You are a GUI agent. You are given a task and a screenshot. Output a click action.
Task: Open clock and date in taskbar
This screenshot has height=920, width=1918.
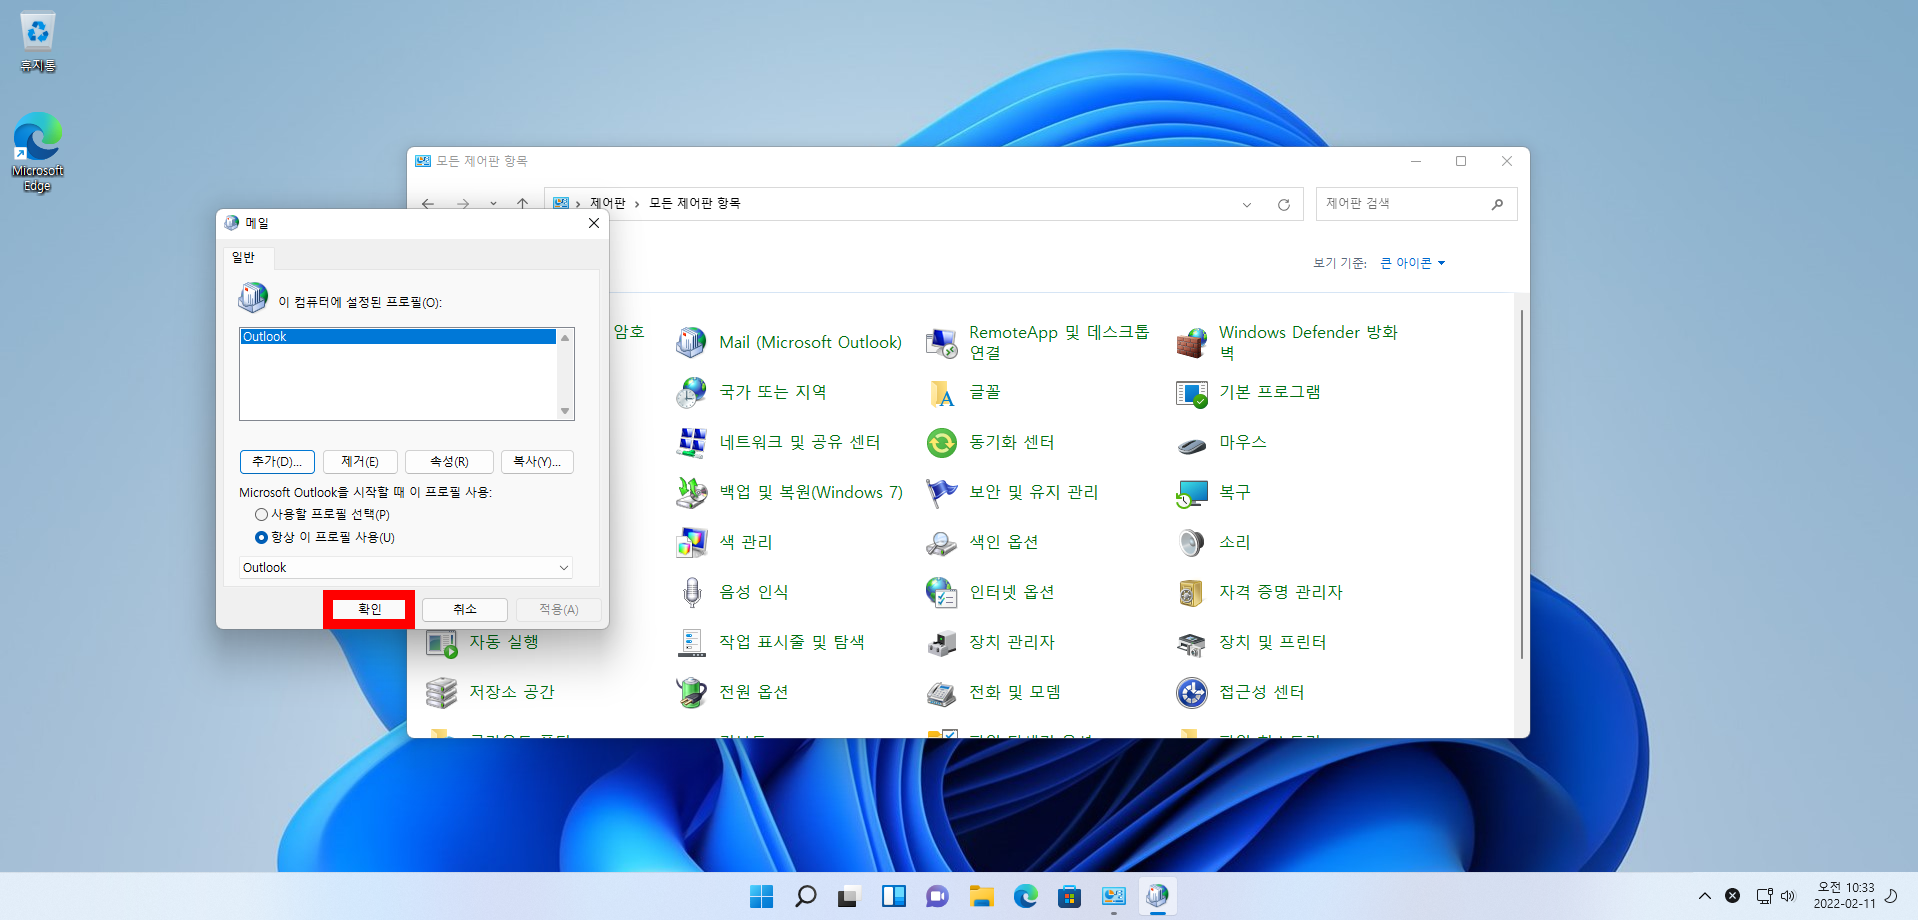tap(1845, 895)
